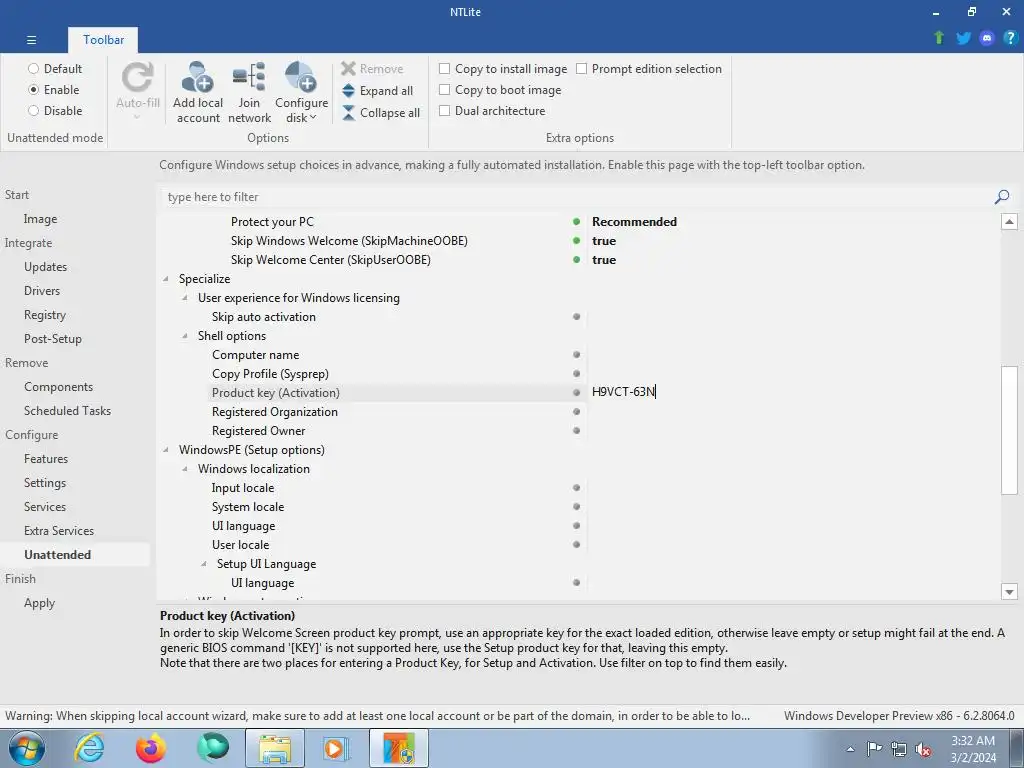Click the green update arrow icon
Viewport: 1024px width, 768px height.
(939, 37)
